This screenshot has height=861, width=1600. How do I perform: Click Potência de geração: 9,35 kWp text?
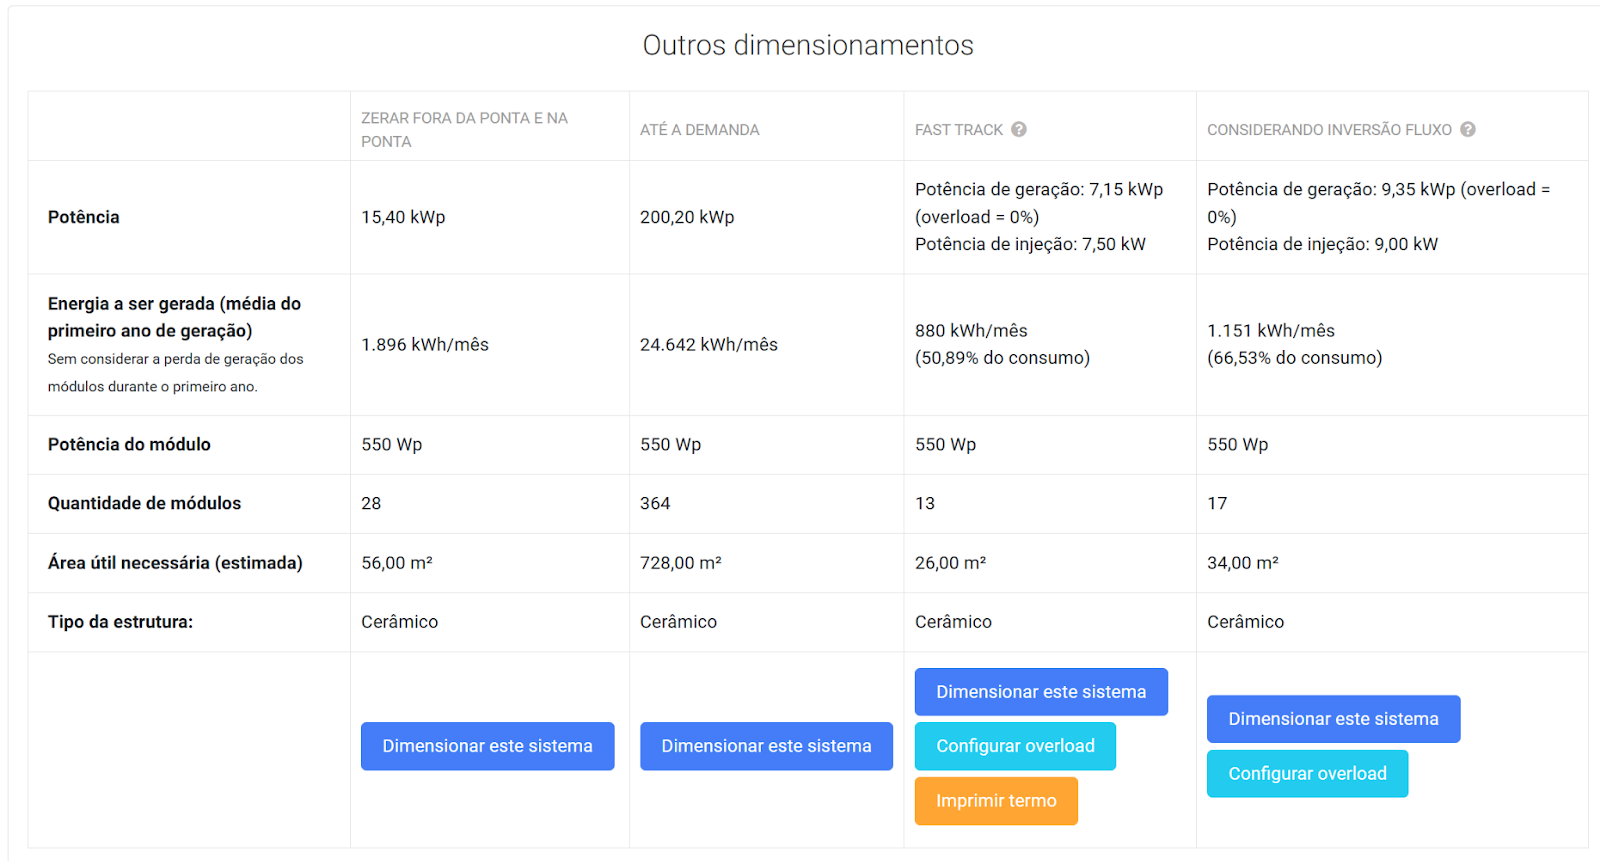tap(1331, 190)
